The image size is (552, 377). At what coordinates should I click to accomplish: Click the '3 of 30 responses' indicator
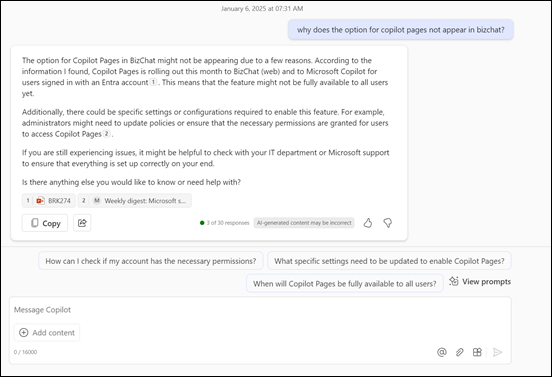click(225, 223)
